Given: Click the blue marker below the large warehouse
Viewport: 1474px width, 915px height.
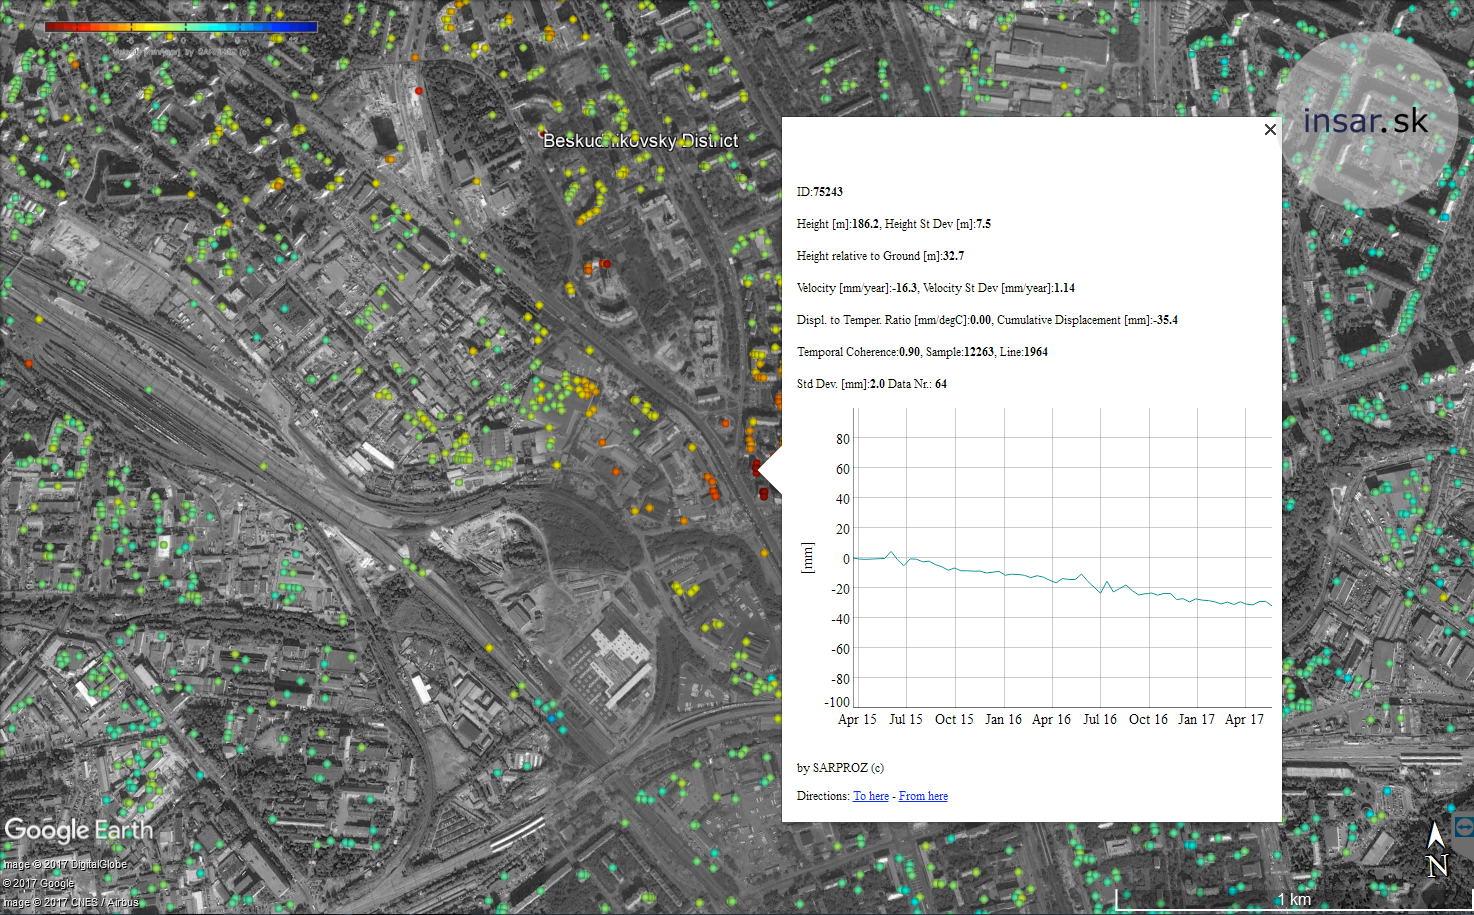Looking at the screenshot, I should [x=550, y=718].
